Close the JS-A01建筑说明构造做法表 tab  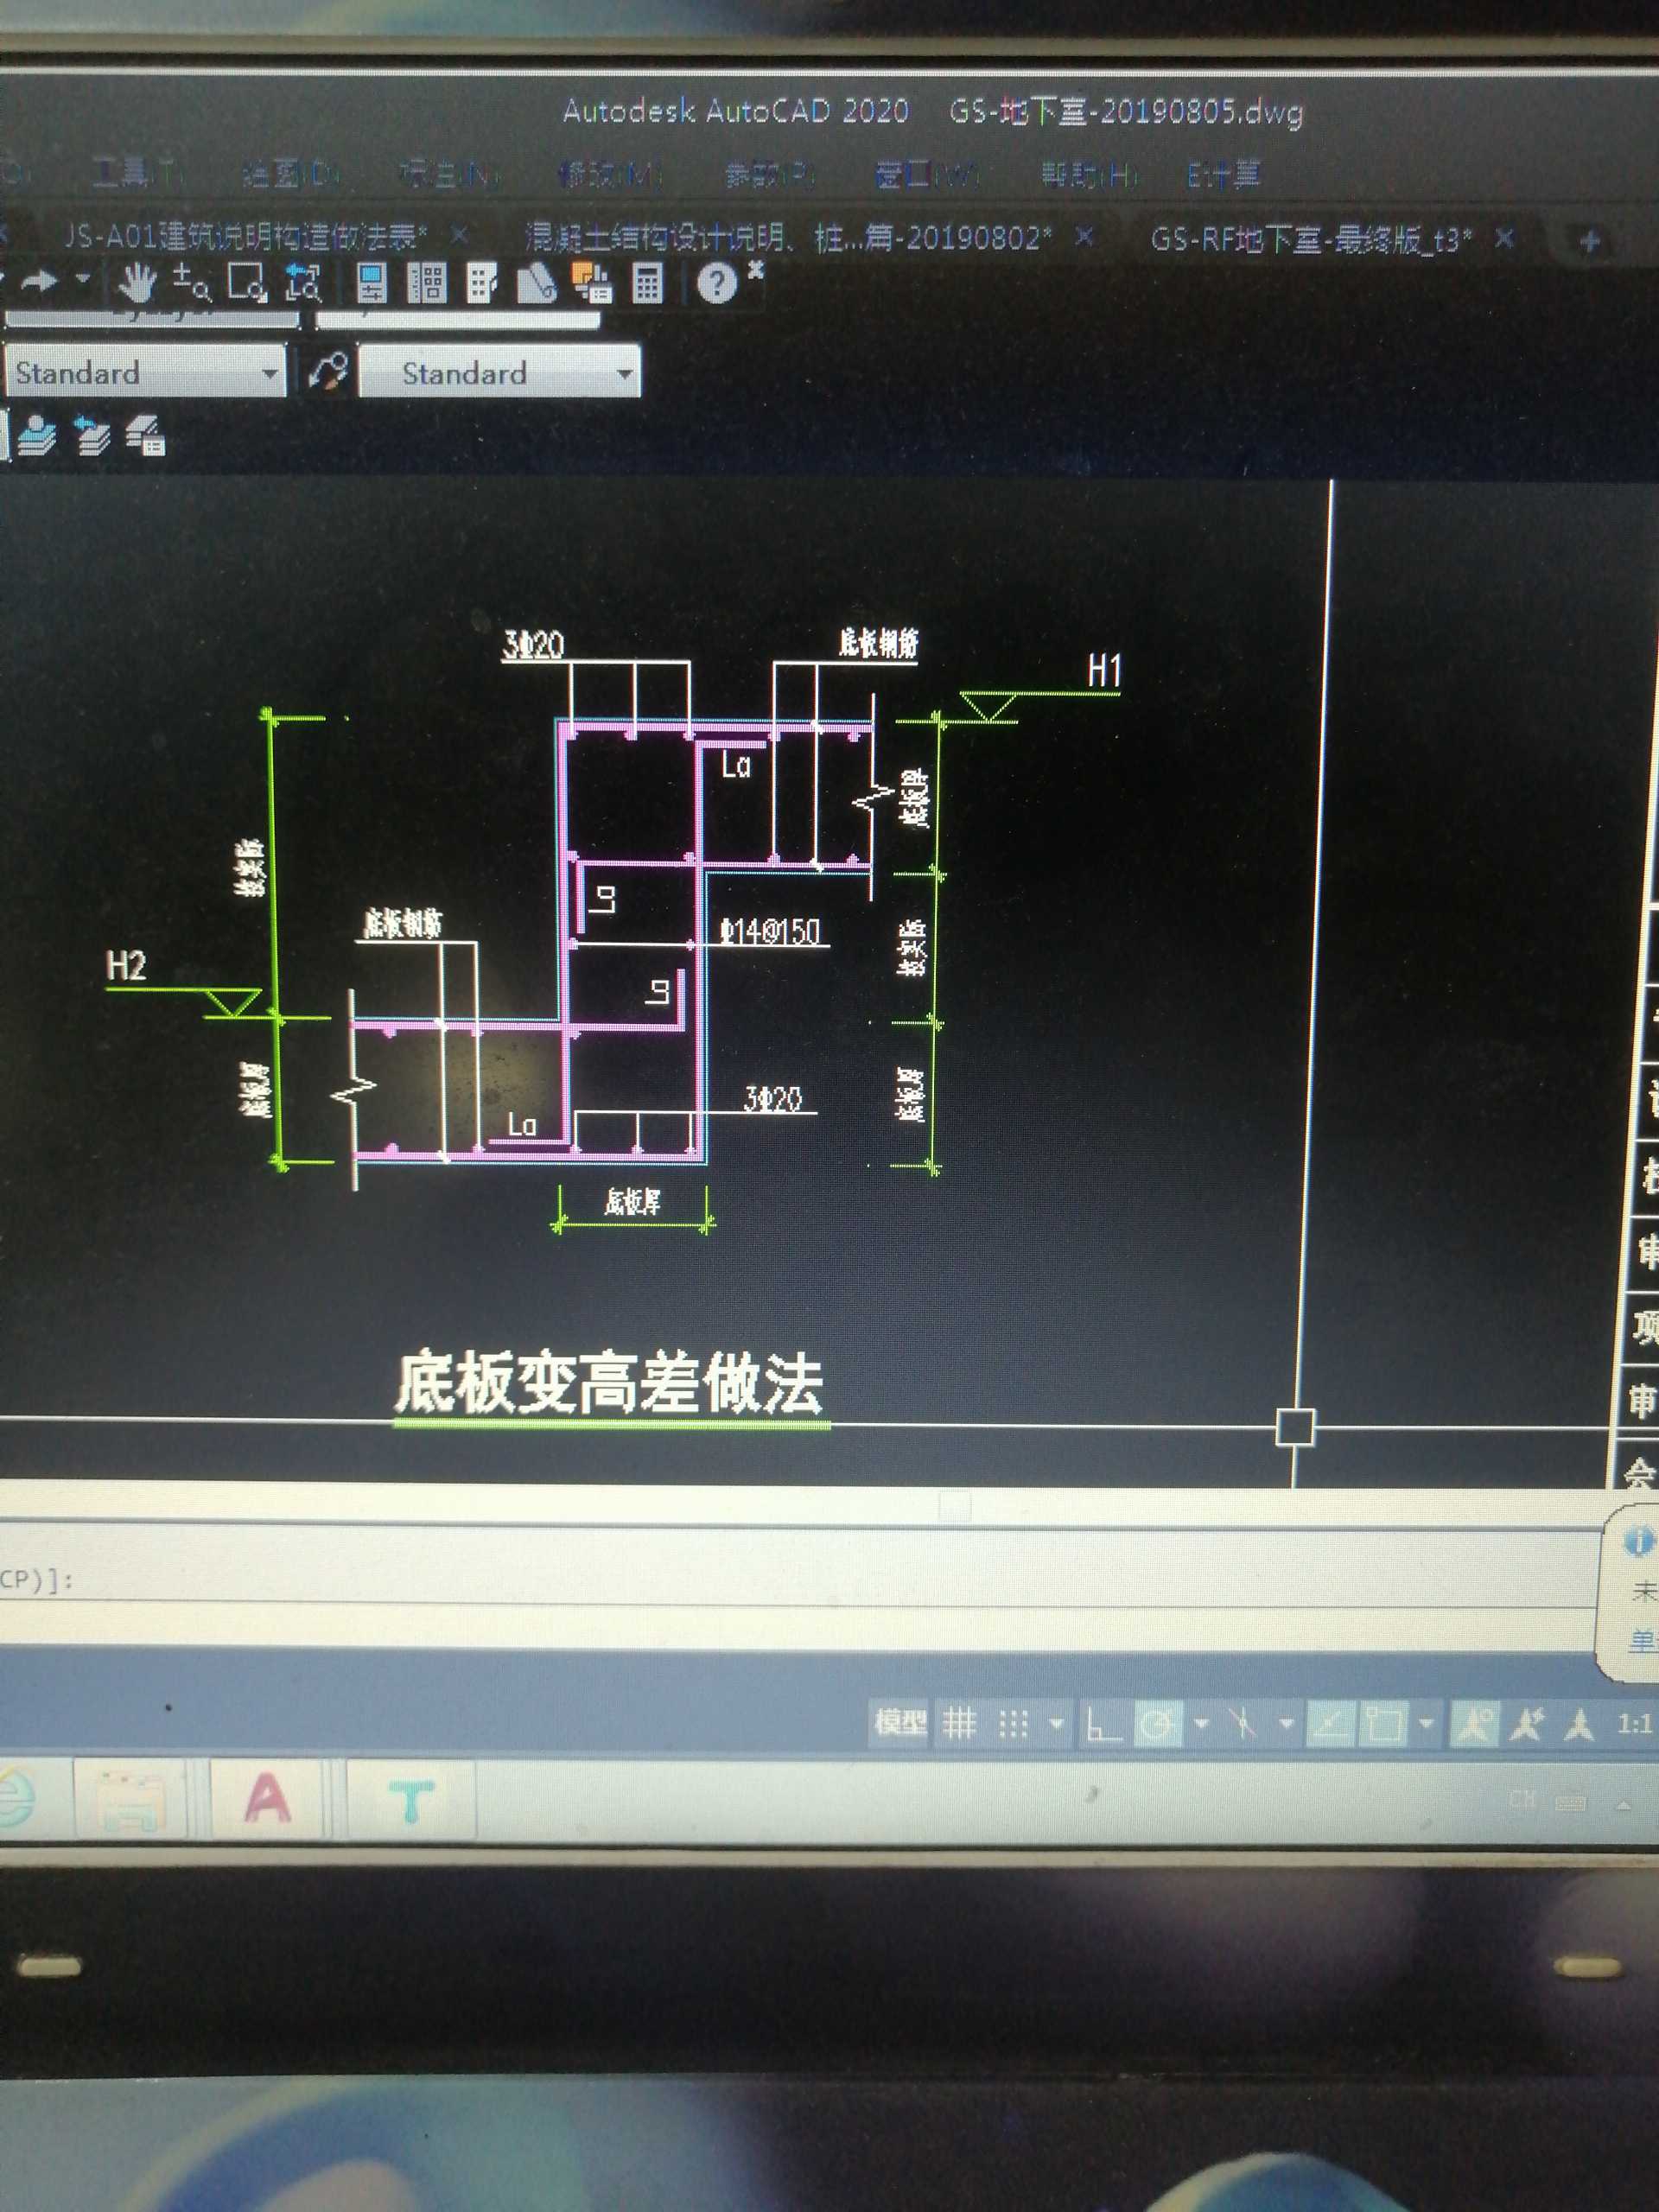pyautogui.click(x=459, y=235)
